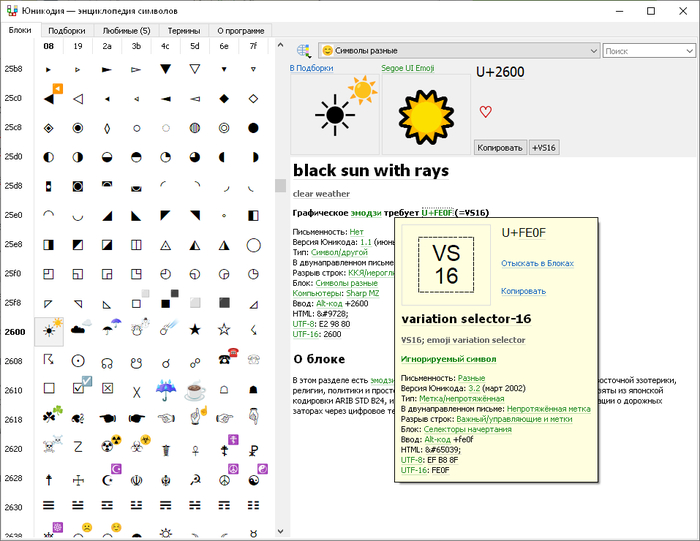Expand the Поиск search dropdown arrow

coord(689,50)
